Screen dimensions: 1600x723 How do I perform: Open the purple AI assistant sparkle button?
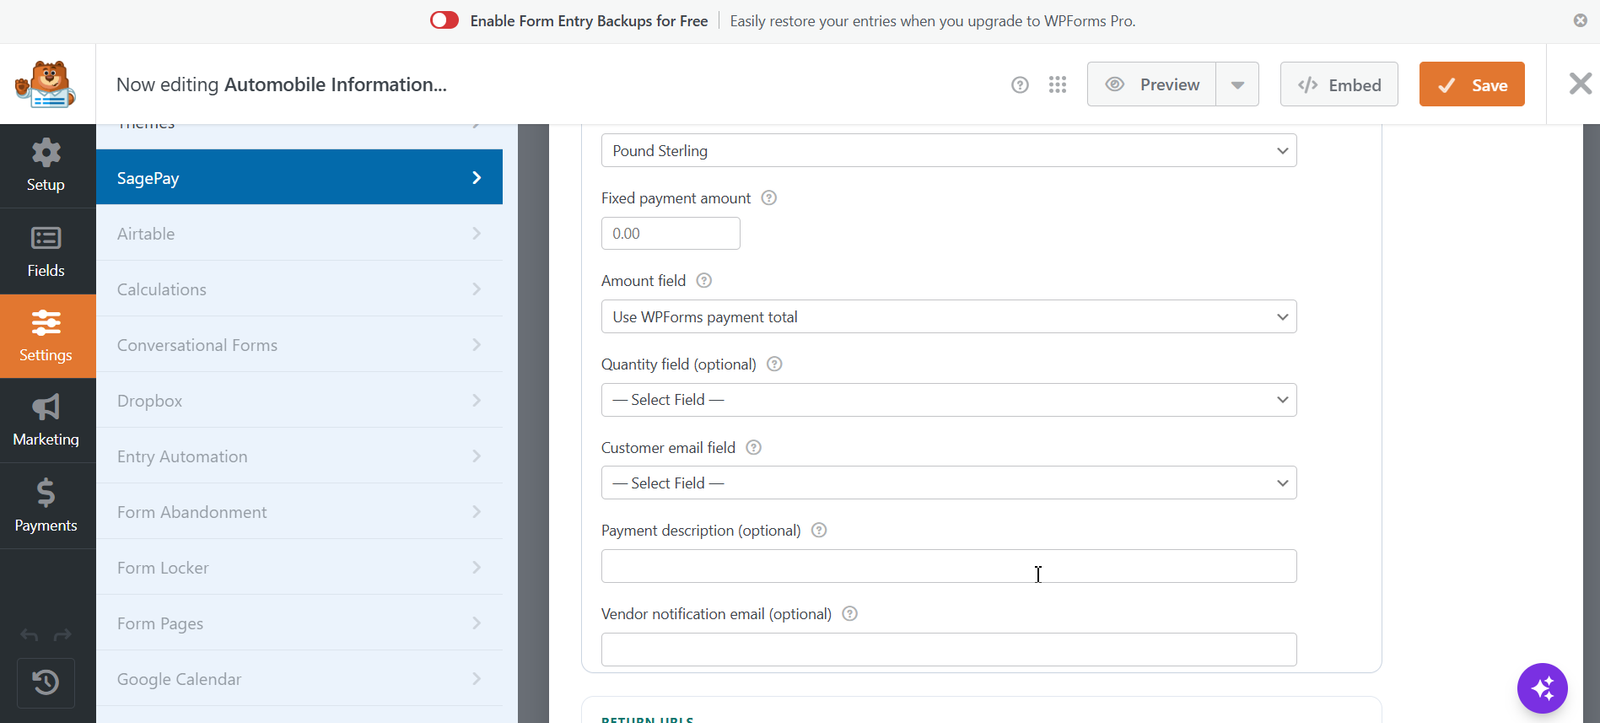(x=1542, y=688)
